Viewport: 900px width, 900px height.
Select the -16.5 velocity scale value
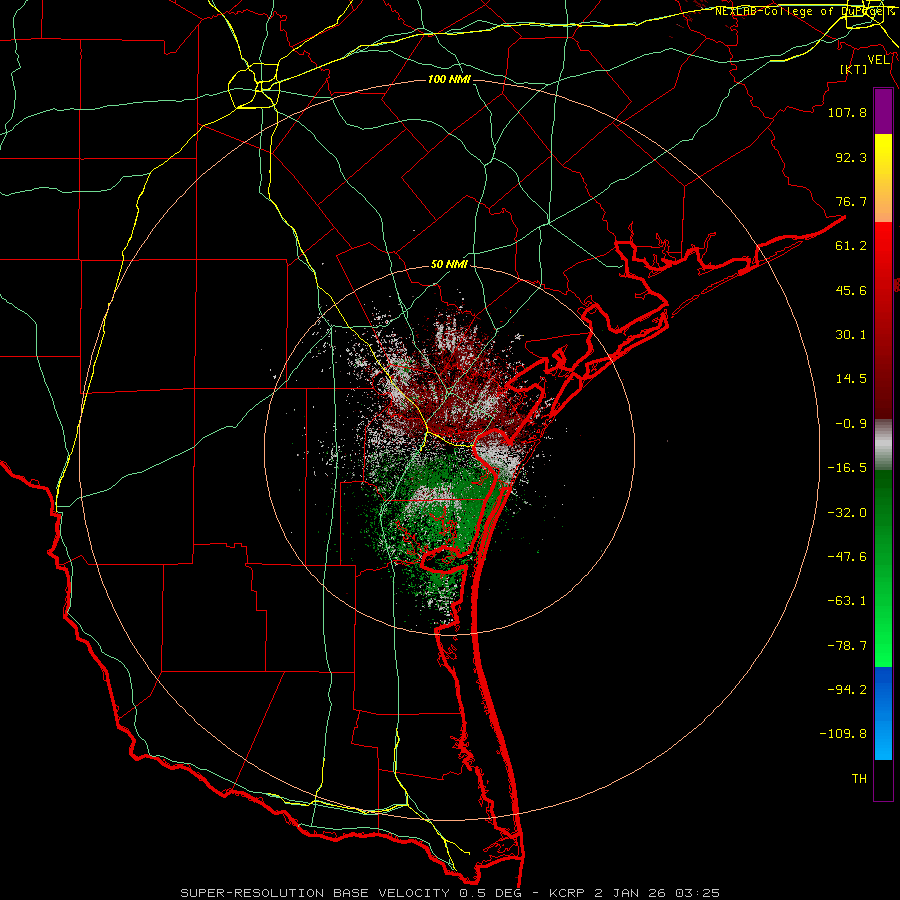[x=847, y=468]
